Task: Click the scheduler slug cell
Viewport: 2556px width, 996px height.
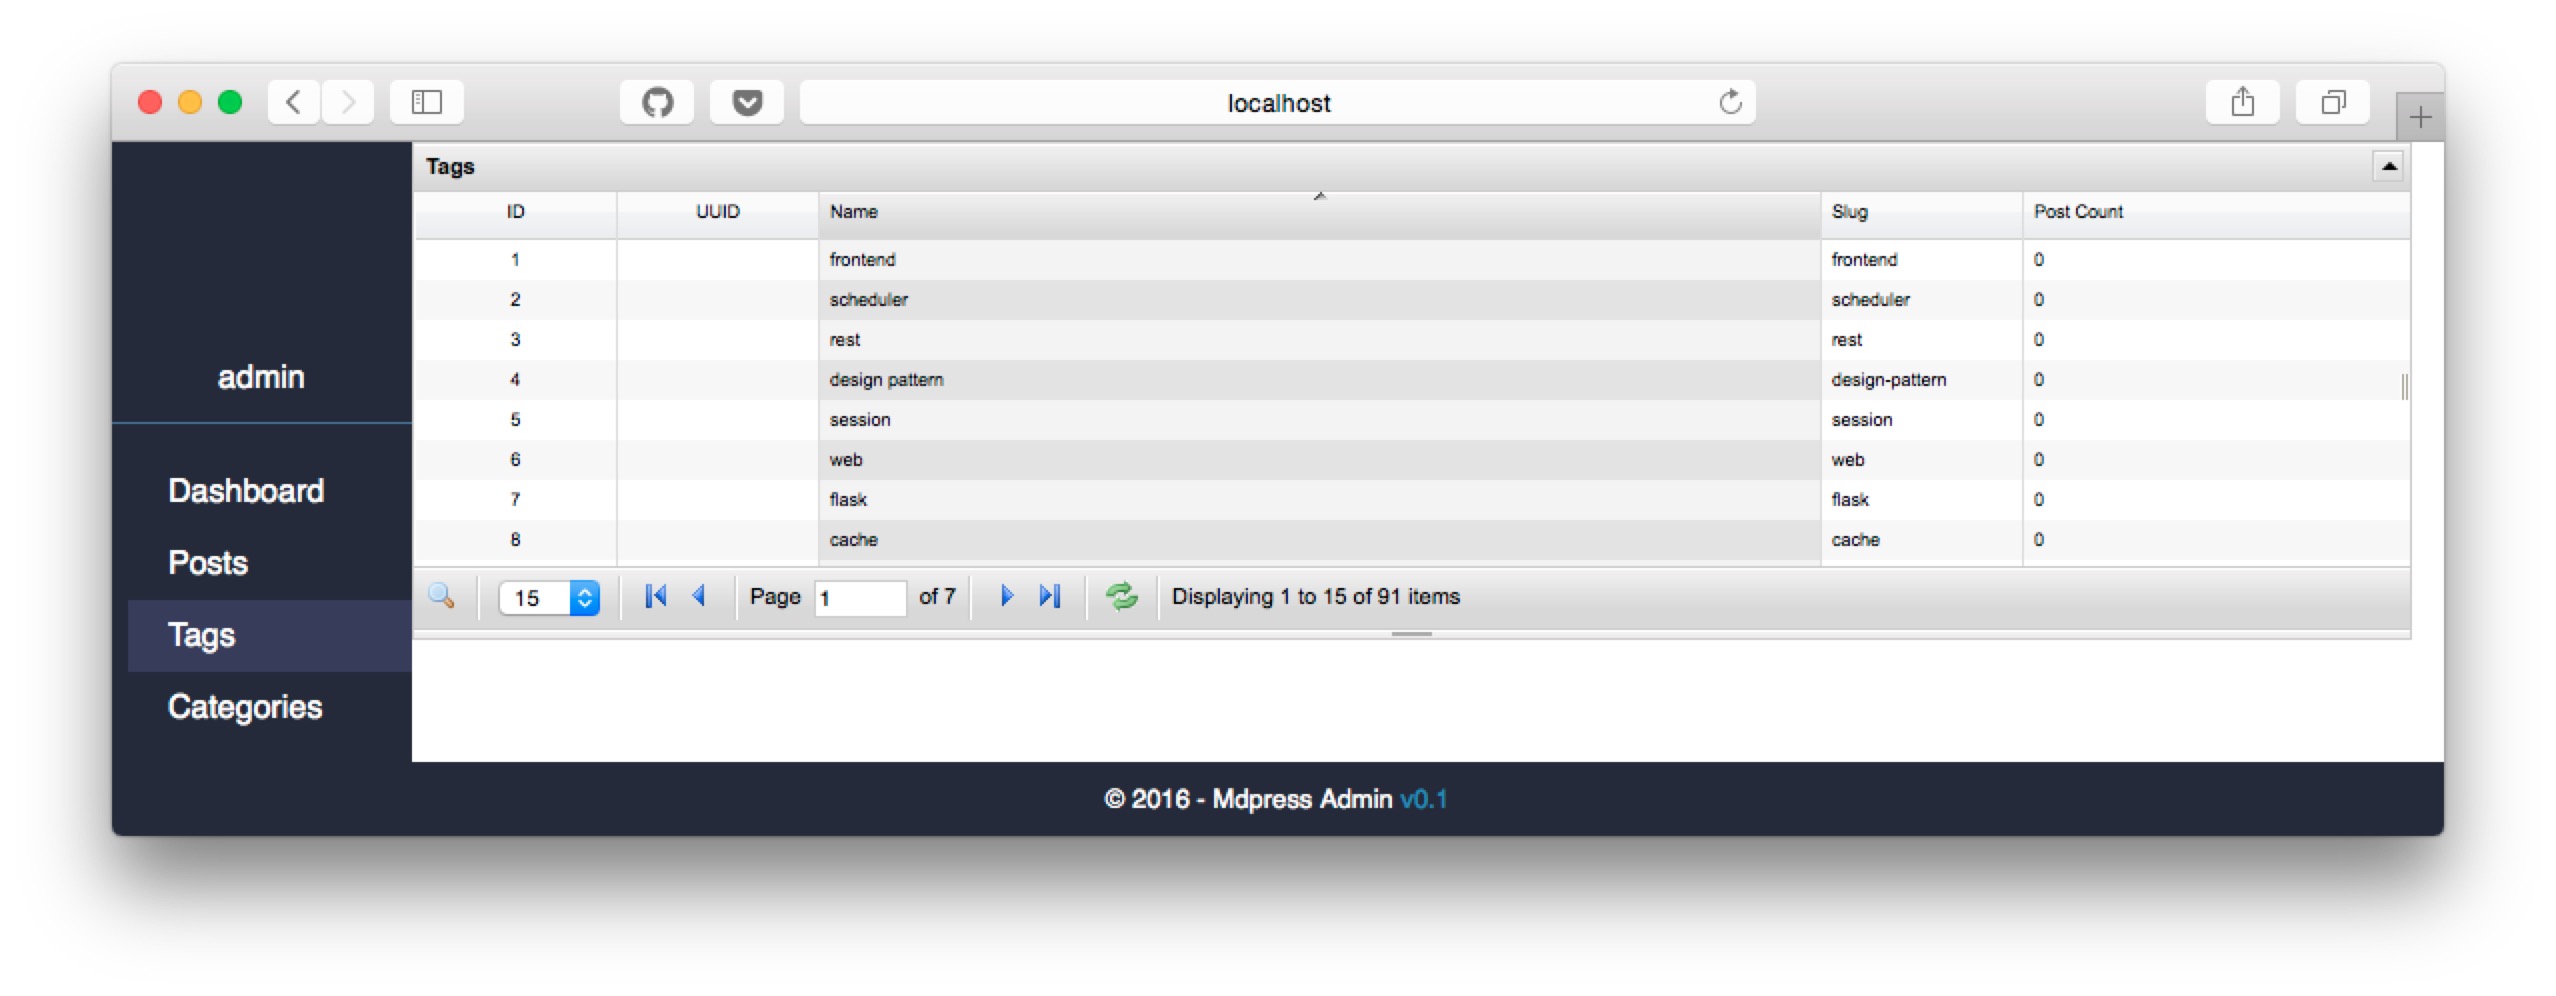Action: tap(1921, 300)
